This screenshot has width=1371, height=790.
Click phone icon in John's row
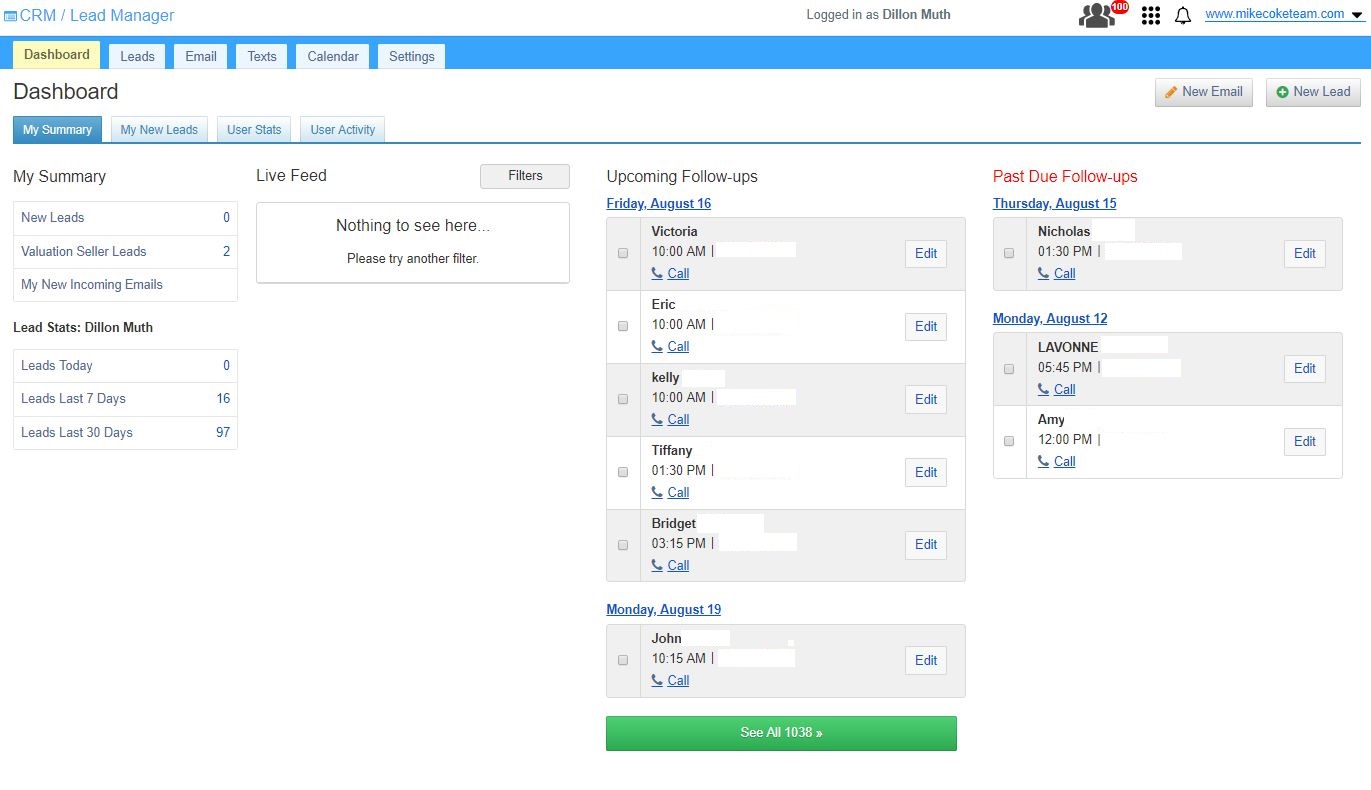(657, 680)
